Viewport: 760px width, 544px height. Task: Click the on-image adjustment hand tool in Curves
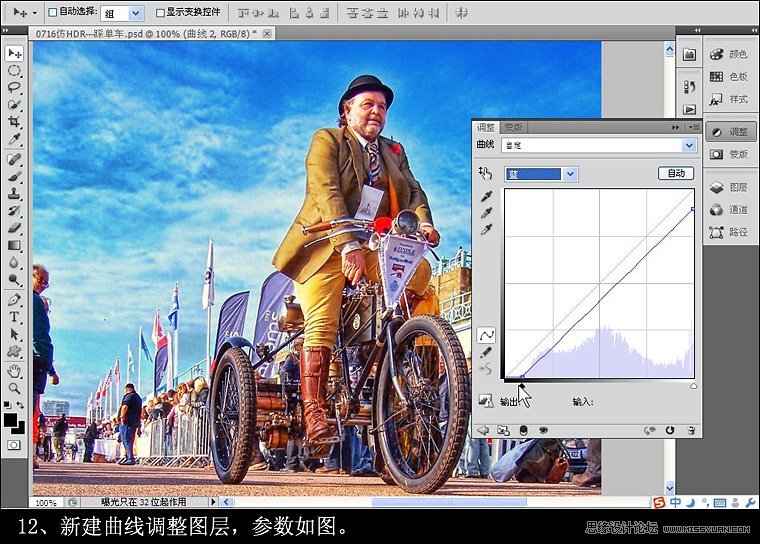coord(485,173)
